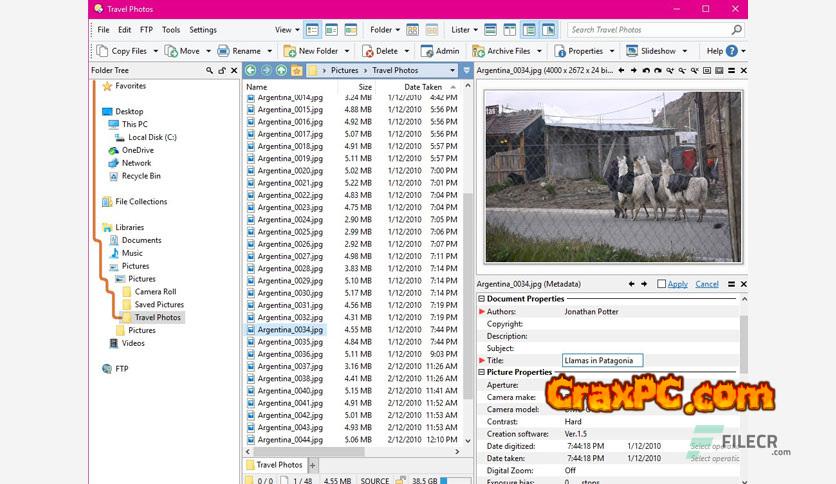The height and width of the screenshot is (484, 836).
Task: Click the Cancel link in metadata panel
Action: point(706,284)
